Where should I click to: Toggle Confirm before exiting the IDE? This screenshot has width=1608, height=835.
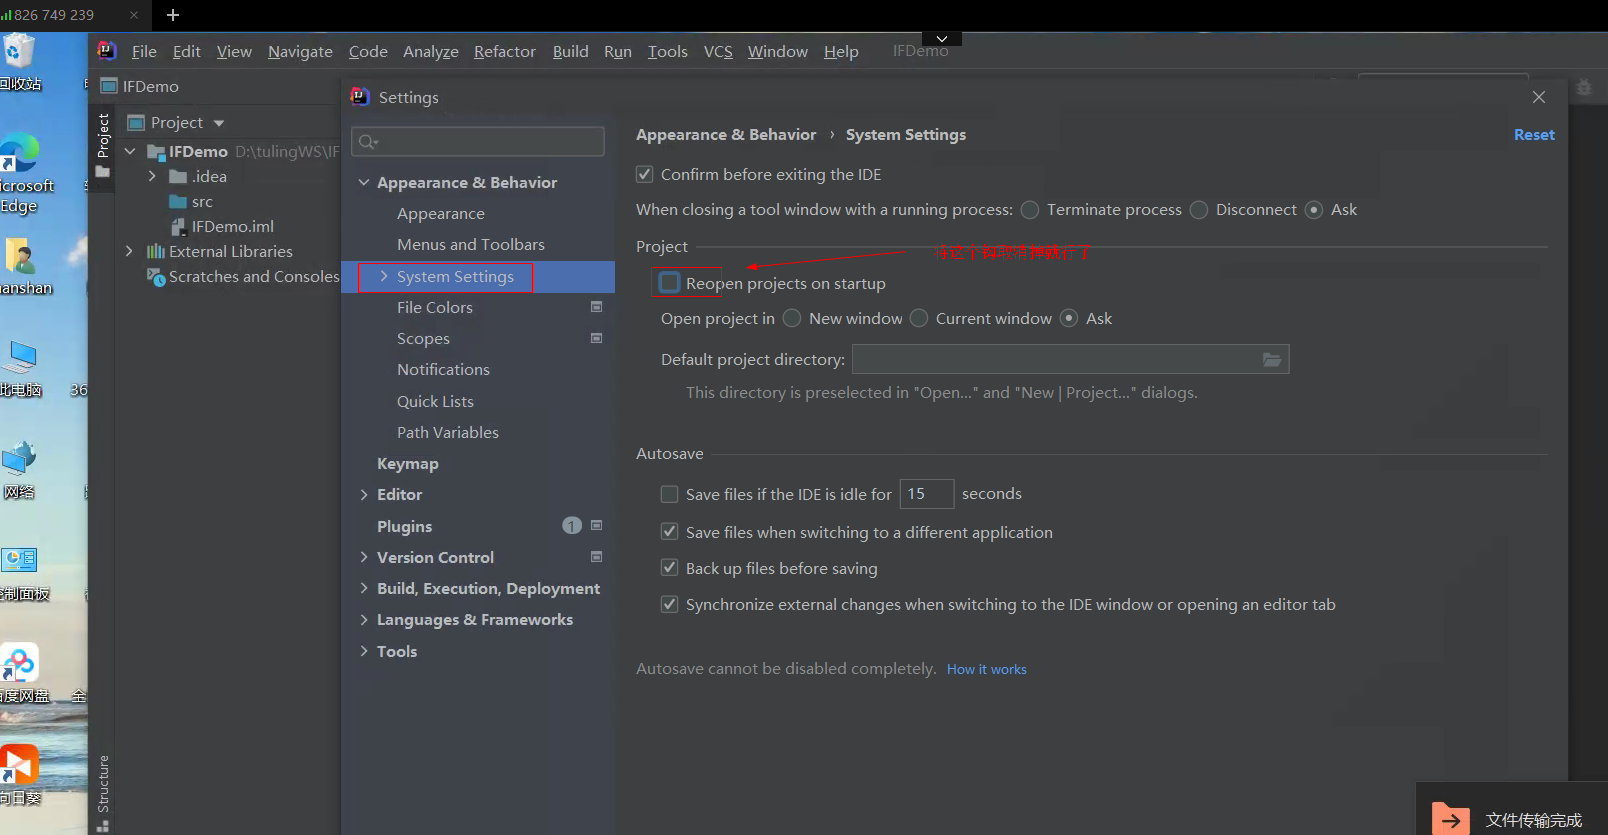(645, 174)
